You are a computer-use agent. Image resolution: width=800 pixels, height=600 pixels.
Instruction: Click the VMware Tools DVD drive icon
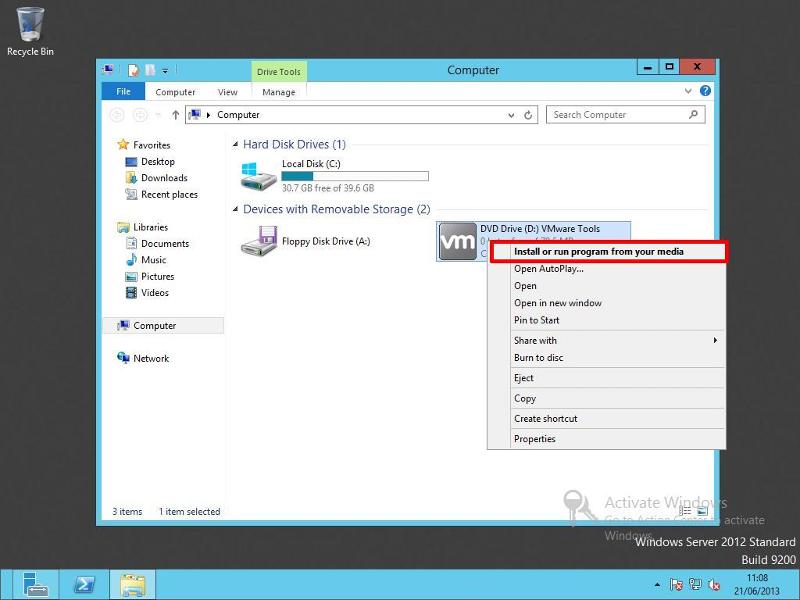[458, 241]
